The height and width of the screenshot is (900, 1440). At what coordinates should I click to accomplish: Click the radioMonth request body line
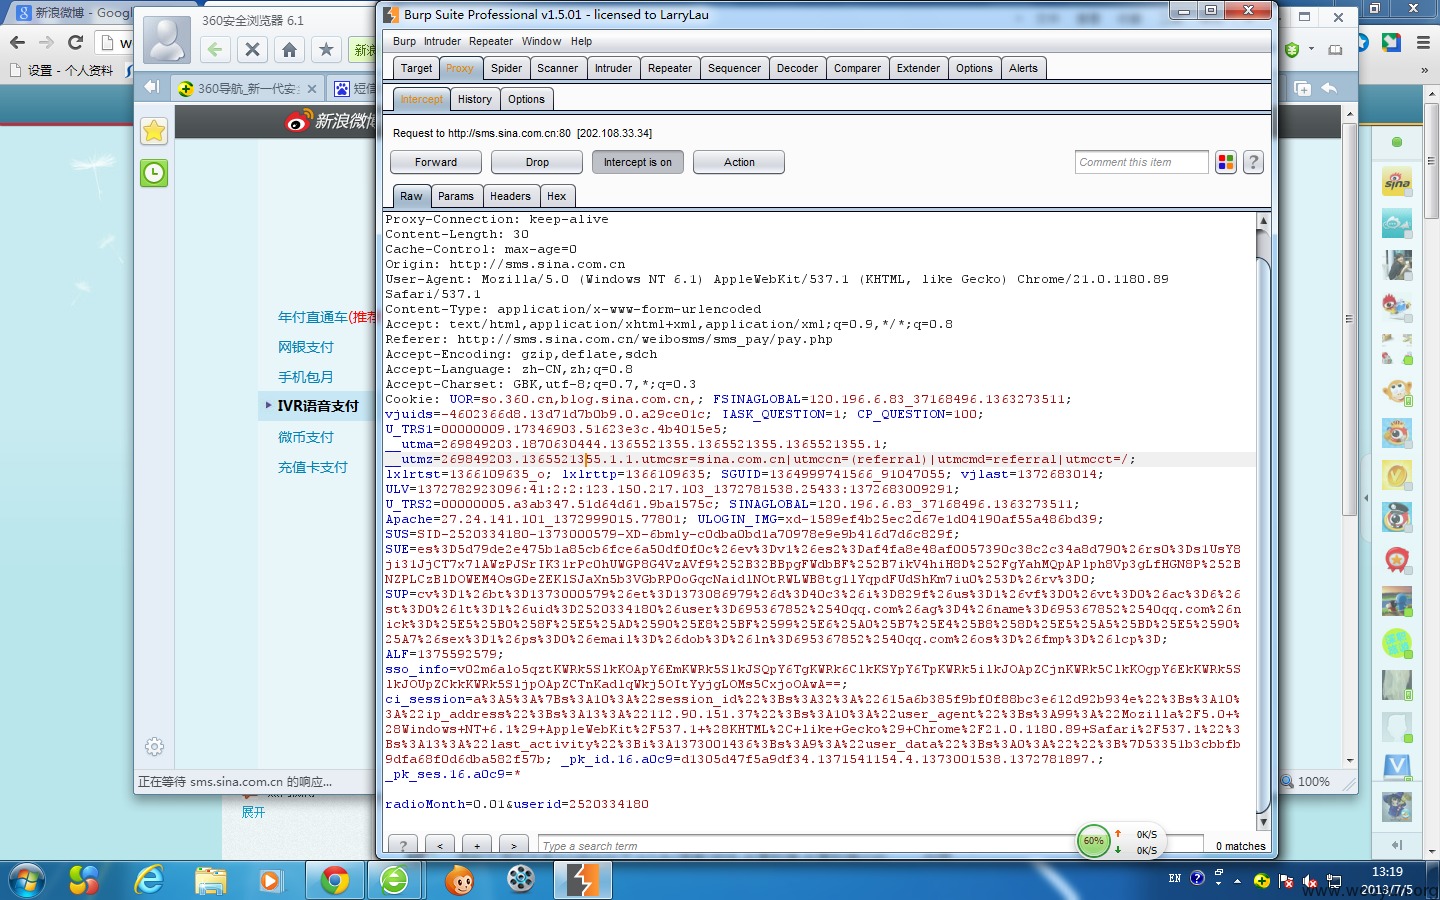pos(517,804)
